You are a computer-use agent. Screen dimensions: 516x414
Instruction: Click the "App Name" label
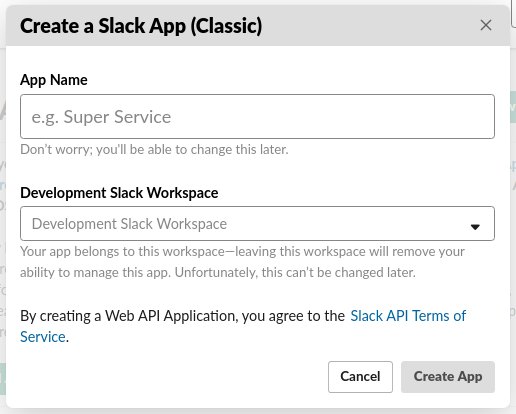(x=54, y=80)
